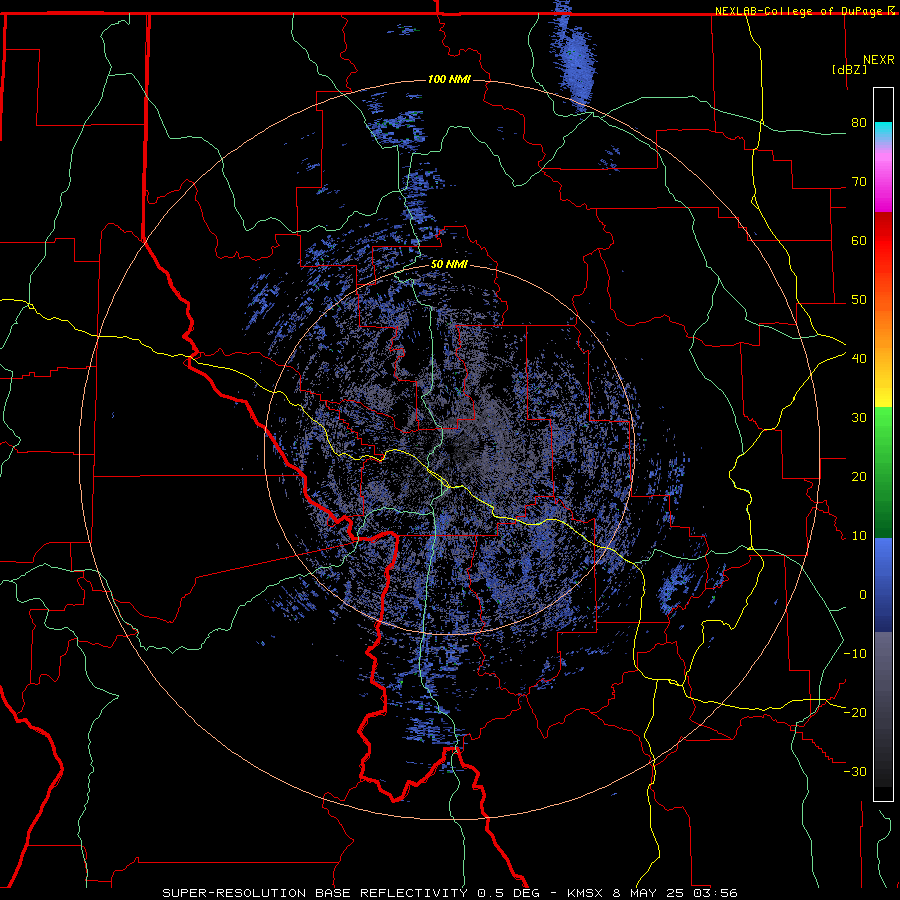Click the KMSX station identifier in caption
The image size is (900, 900).
pyautogui.click(x=584, y=893)
